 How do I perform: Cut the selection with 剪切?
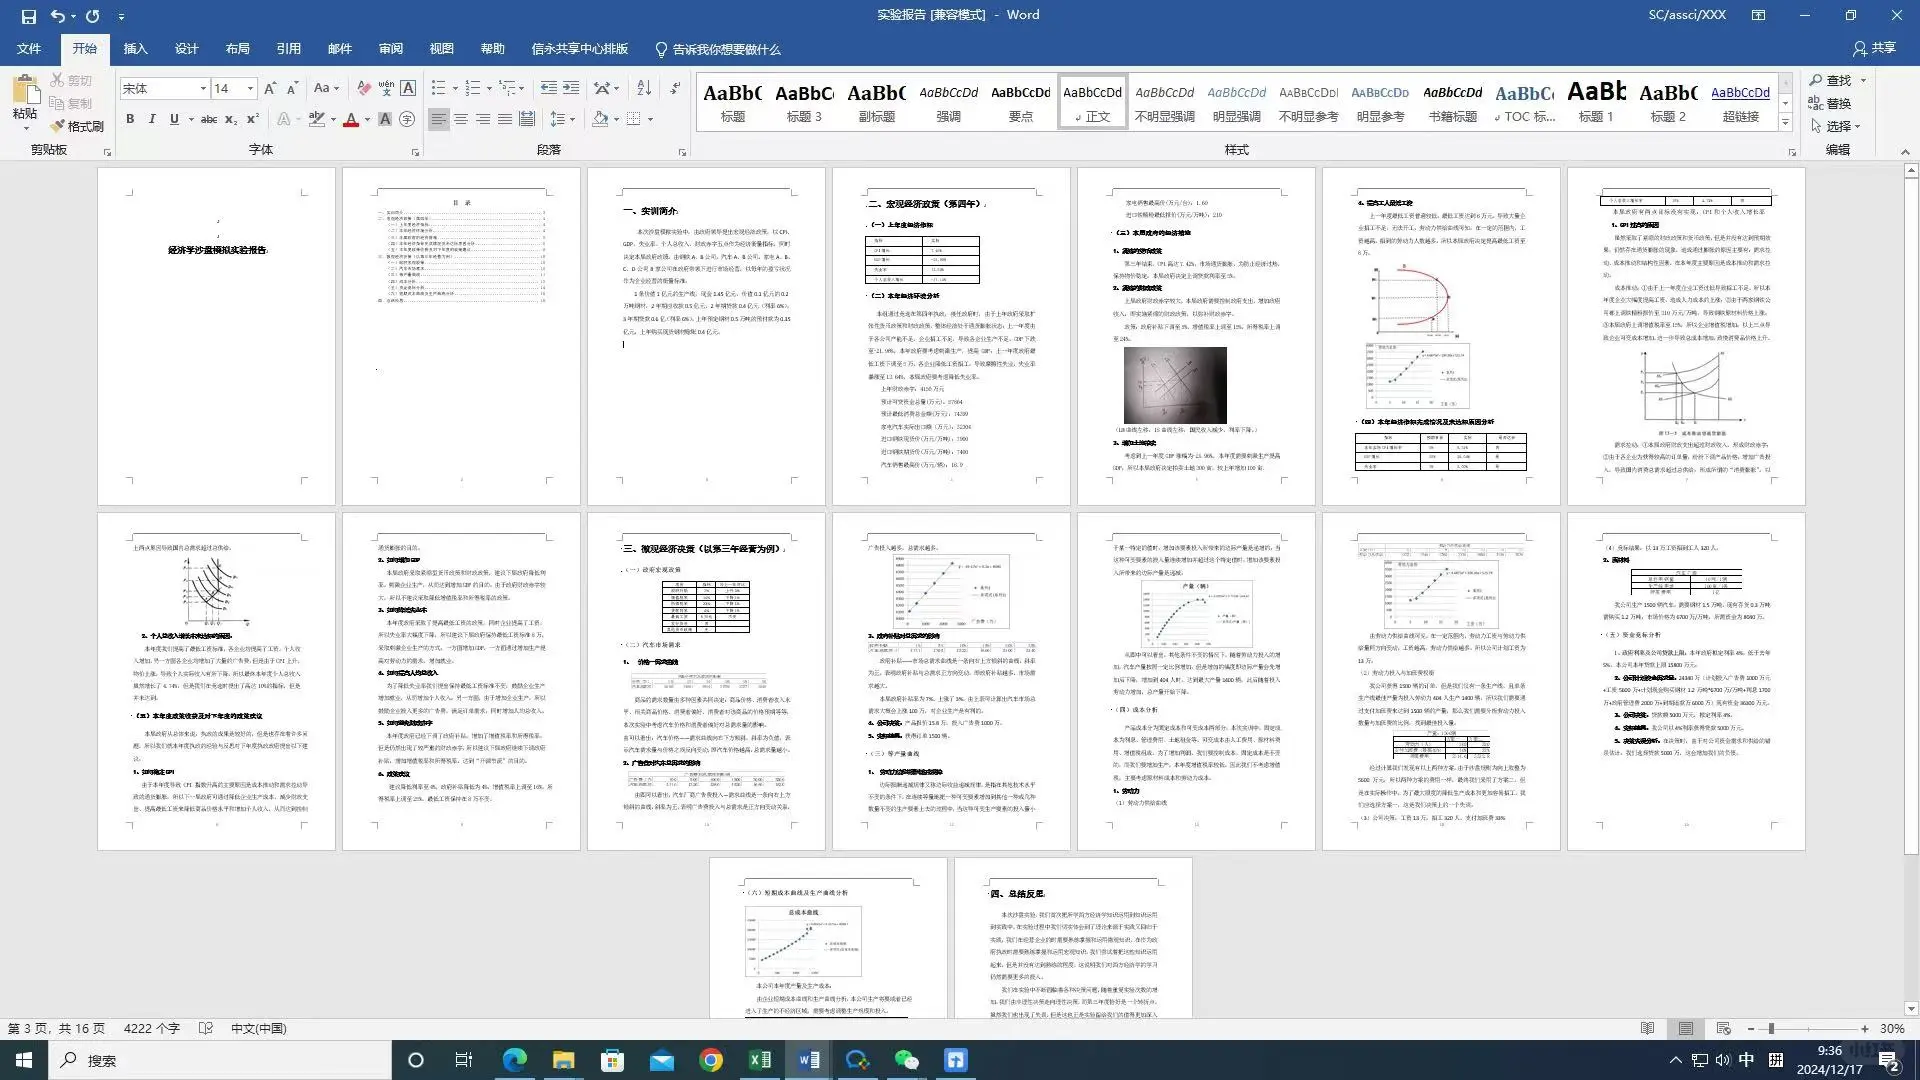(x=71, y=80)
